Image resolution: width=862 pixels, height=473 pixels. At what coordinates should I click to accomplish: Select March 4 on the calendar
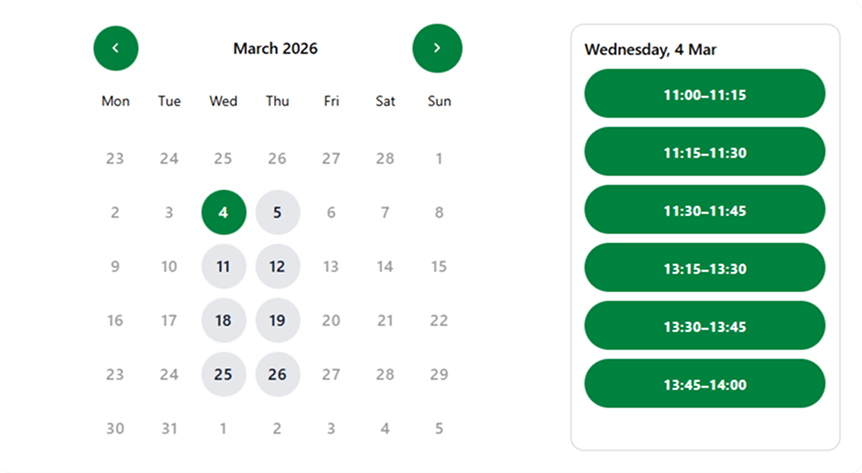224,212
